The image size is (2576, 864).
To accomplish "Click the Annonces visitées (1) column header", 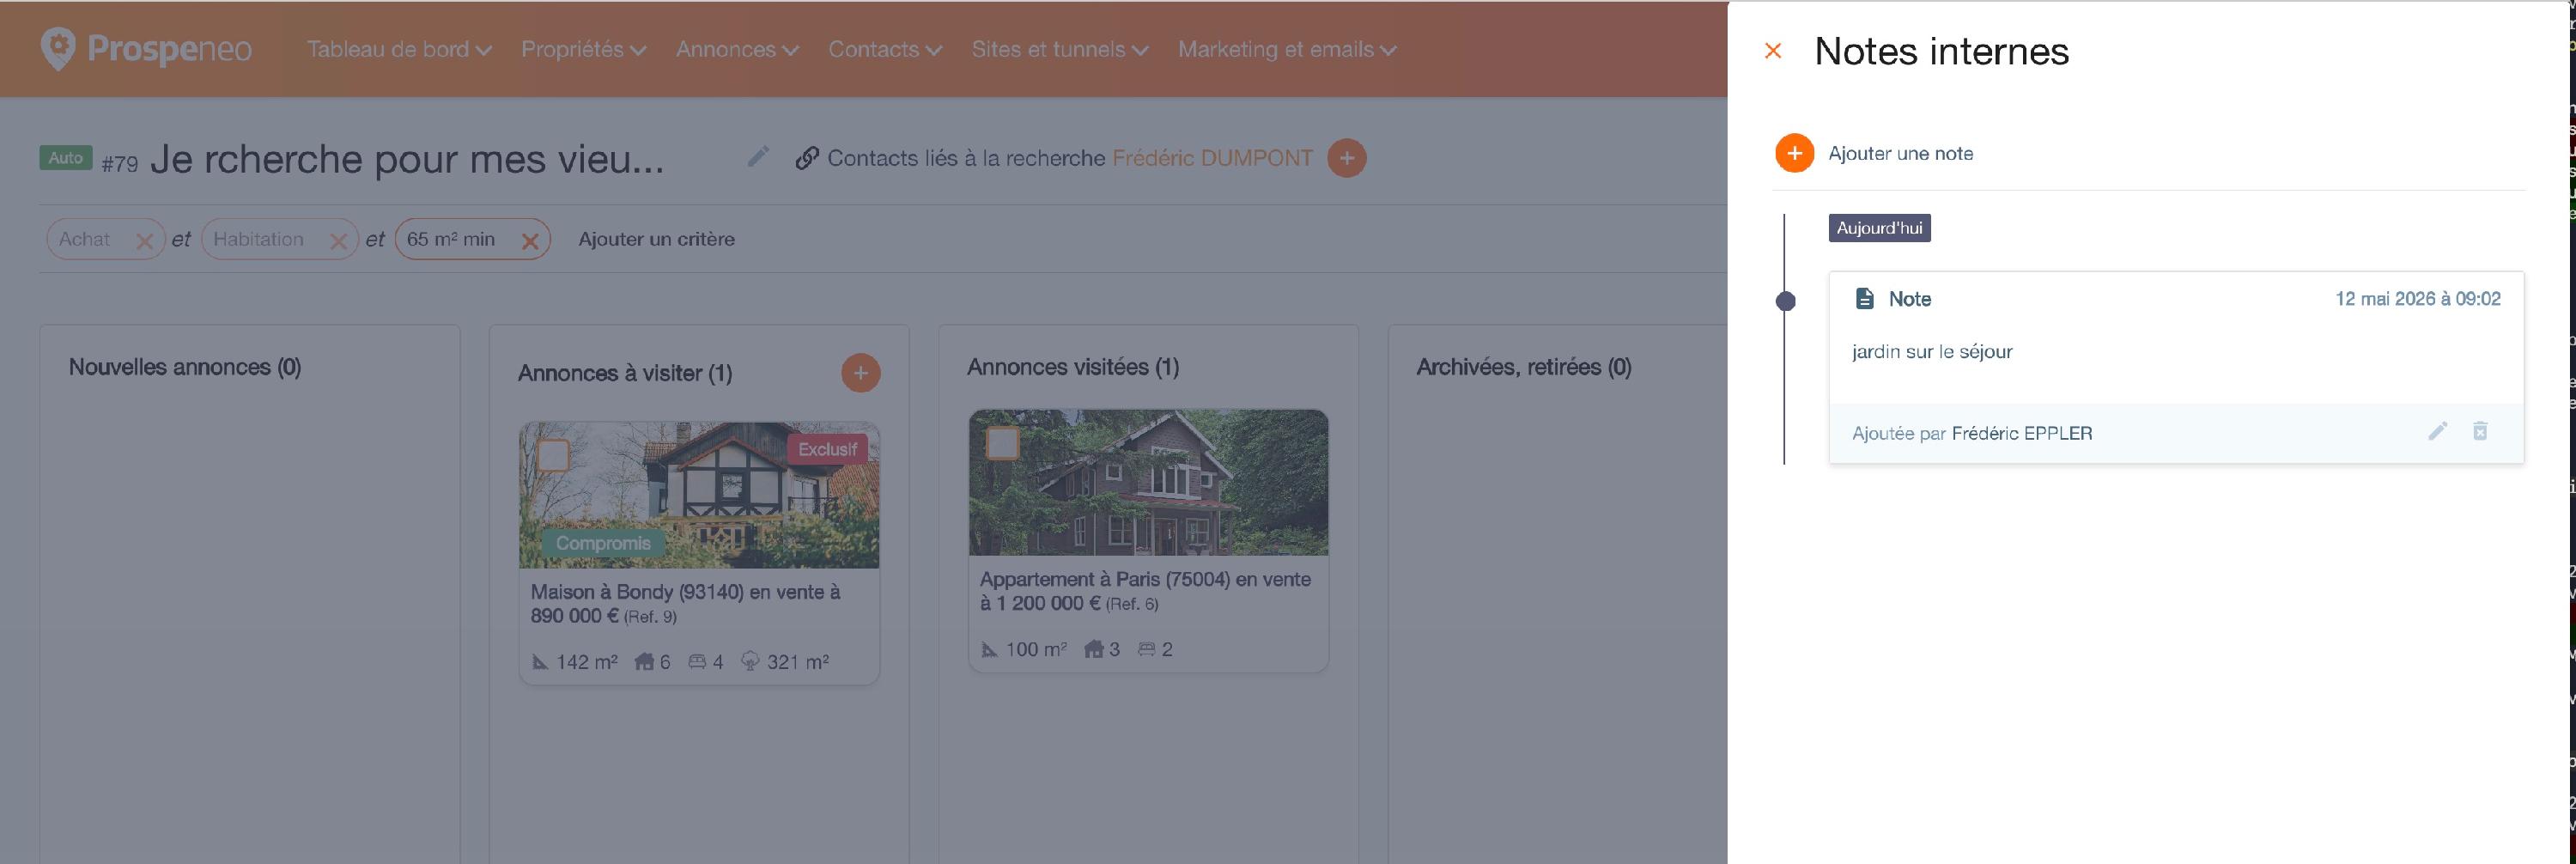I will point(1073,367).
